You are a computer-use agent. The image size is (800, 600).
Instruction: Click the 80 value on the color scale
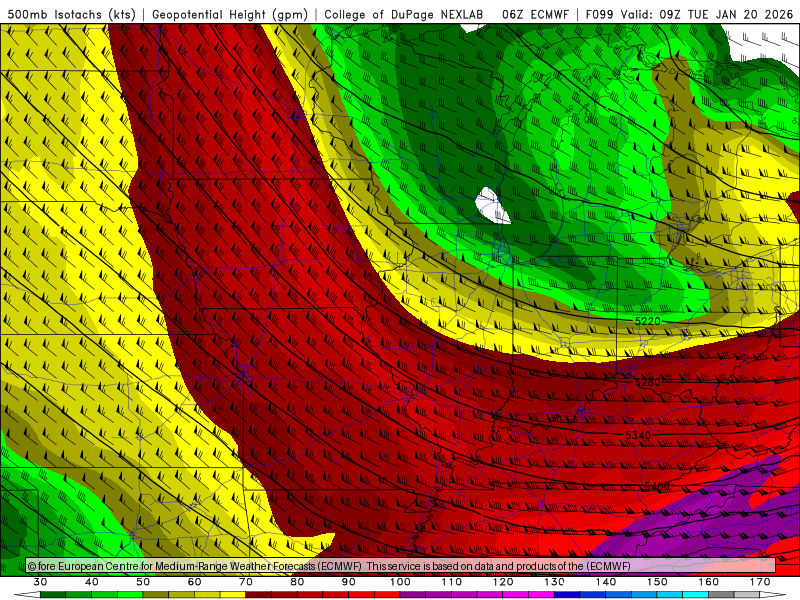297,582
